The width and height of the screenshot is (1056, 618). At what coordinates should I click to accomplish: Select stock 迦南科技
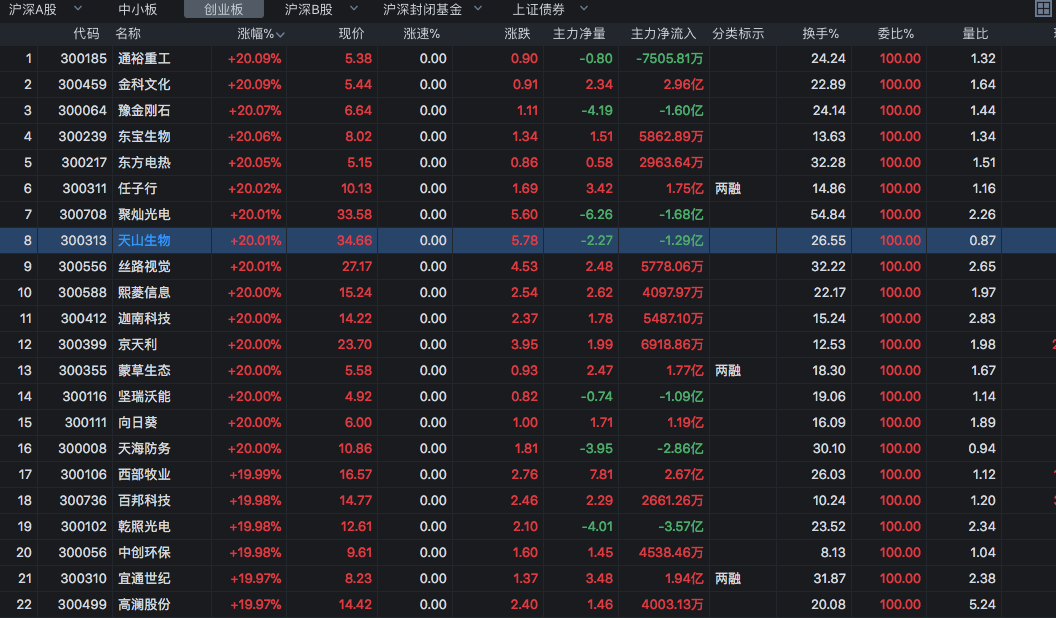click(144, 318)
